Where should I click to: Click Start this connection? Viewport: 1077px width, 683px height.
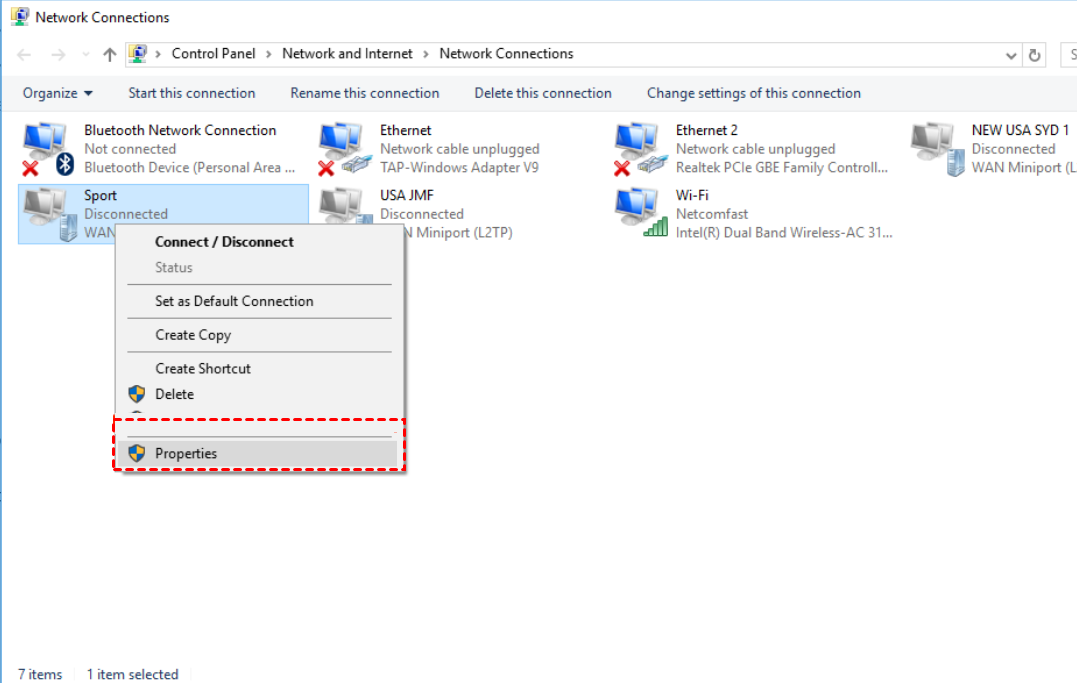(192, 93)
